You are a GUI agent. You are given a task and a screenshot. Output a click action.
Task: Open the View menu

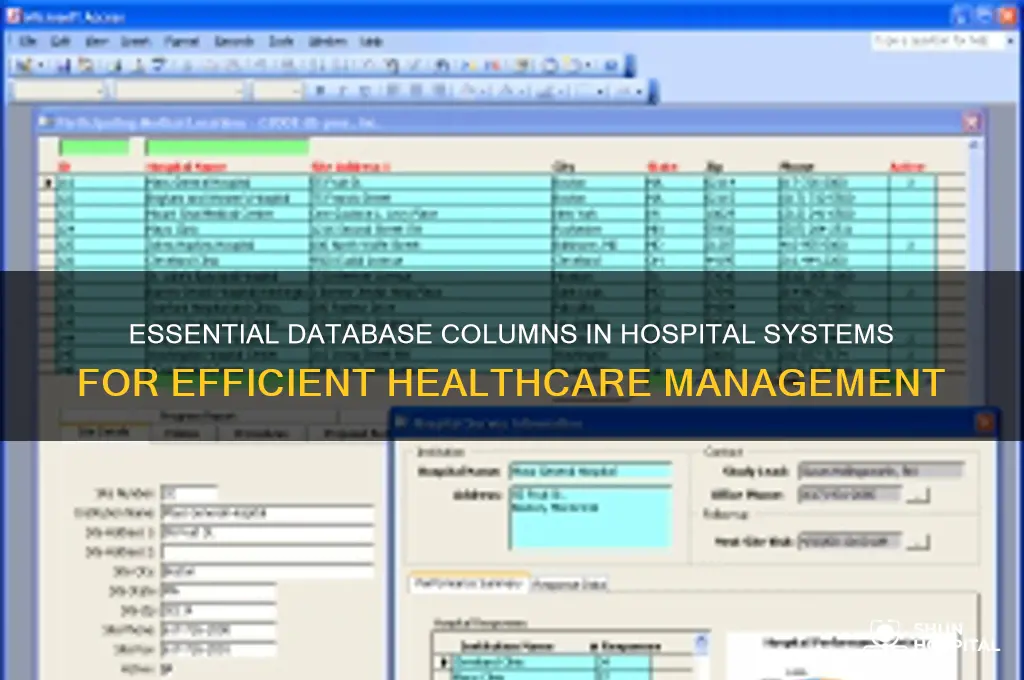pos(97,41)
